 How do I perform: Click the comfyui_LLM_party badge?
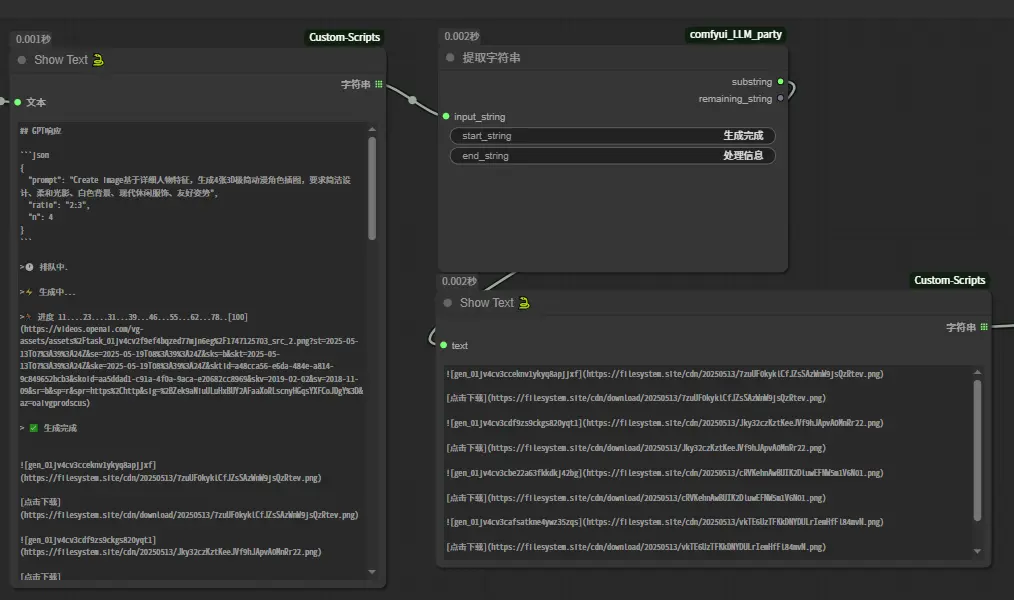(x=735, y=34)
